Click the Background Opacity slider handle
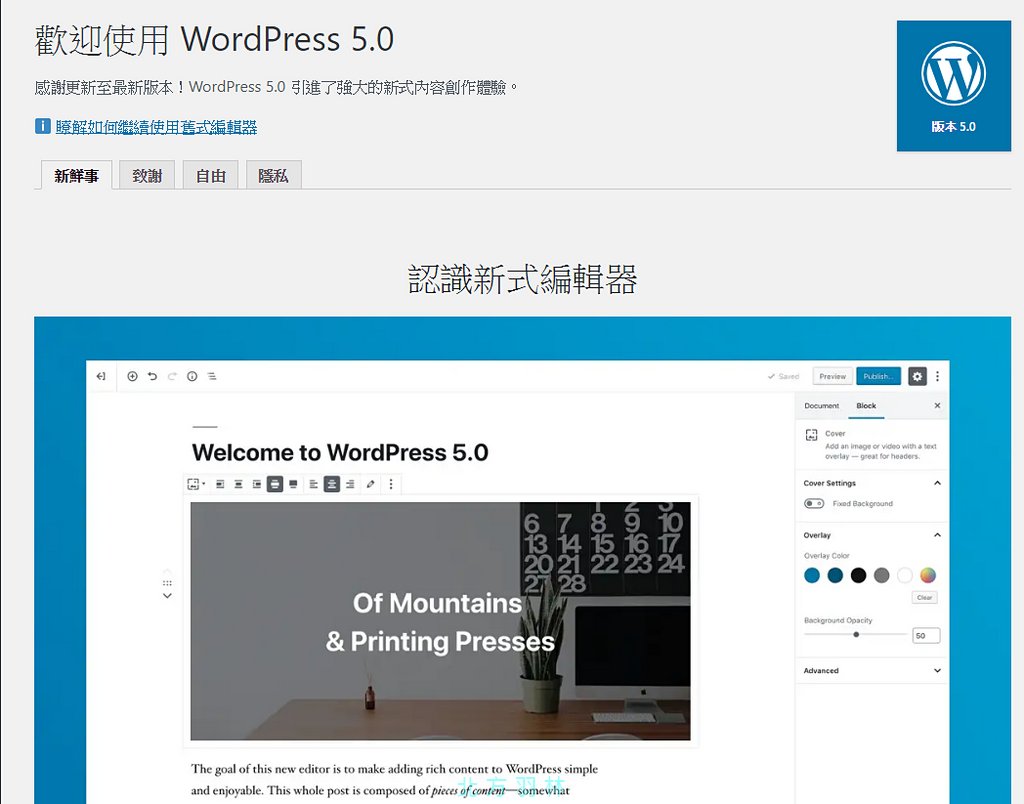Viewport: 1024px width, 804px height. [x=856, y=634]
